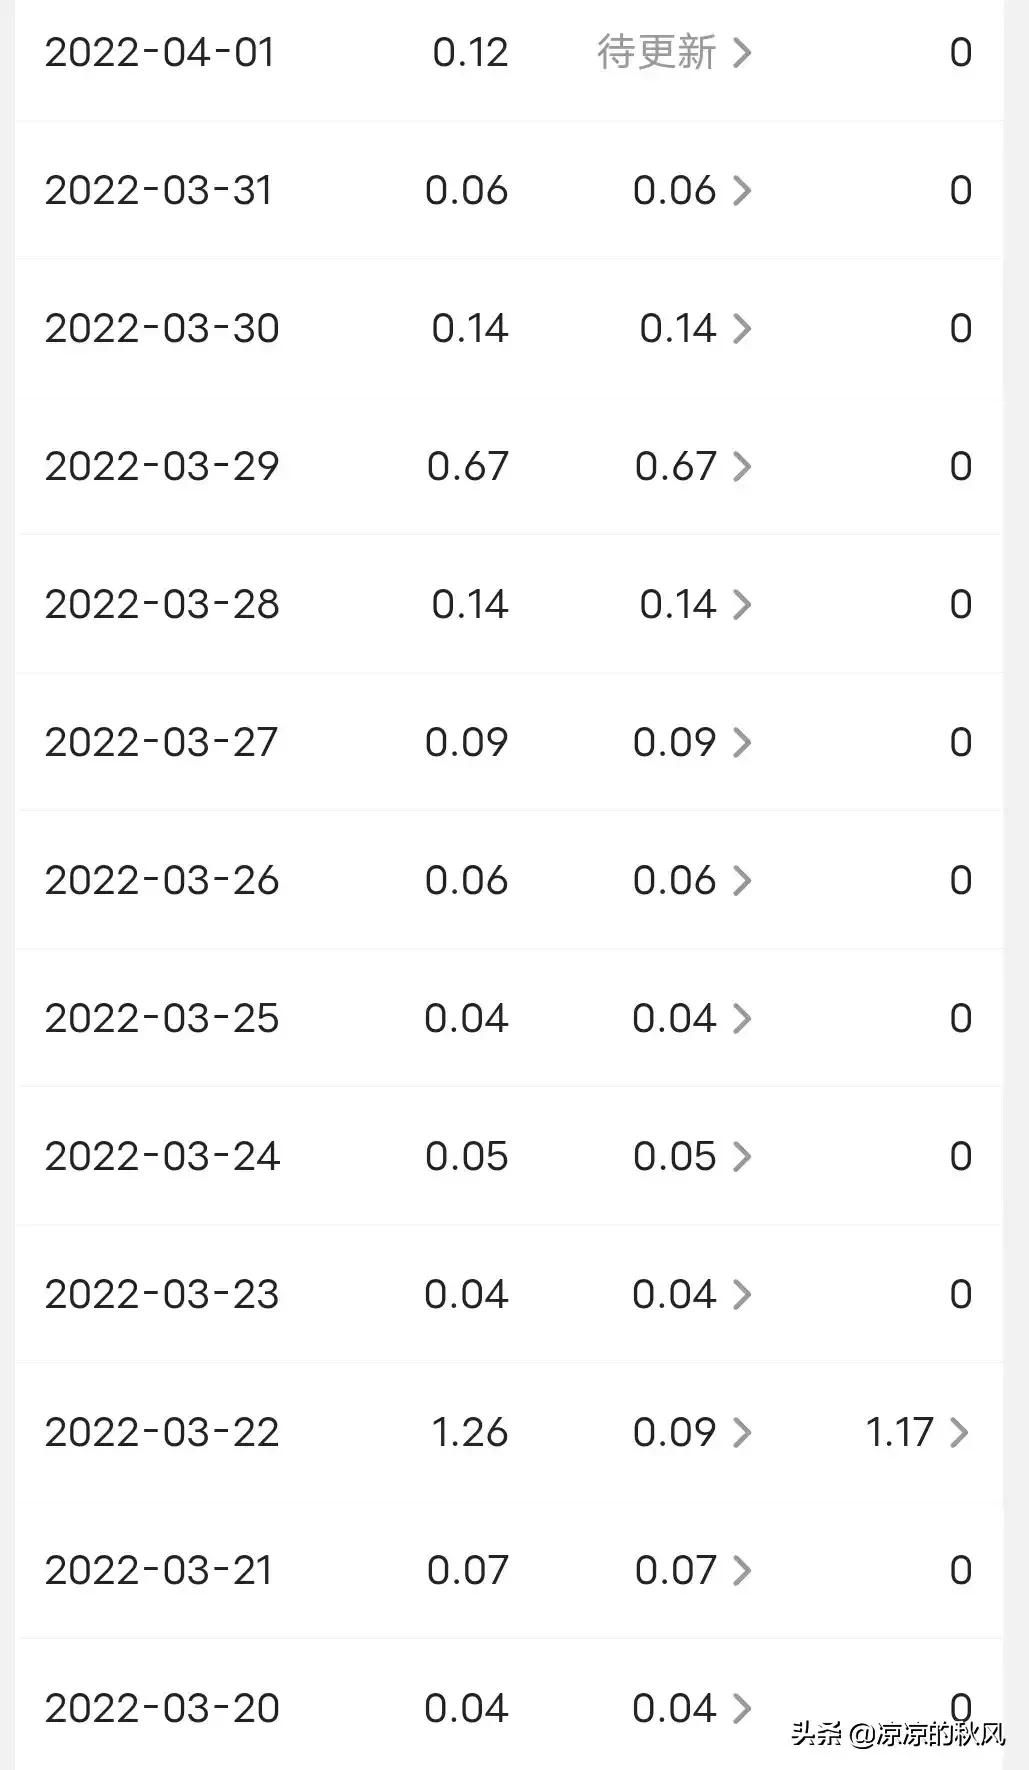The width and height of the screenshot is (1029, 1770).
Task: Open the 0.06 chevron on 2022-03-26
Action: (741, 881)
